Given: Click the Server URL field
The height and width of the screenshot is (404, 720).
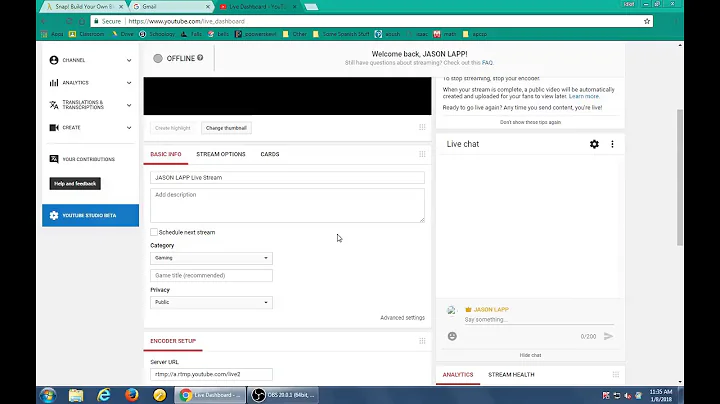Looking at the screenshot, I should [211, 374].
